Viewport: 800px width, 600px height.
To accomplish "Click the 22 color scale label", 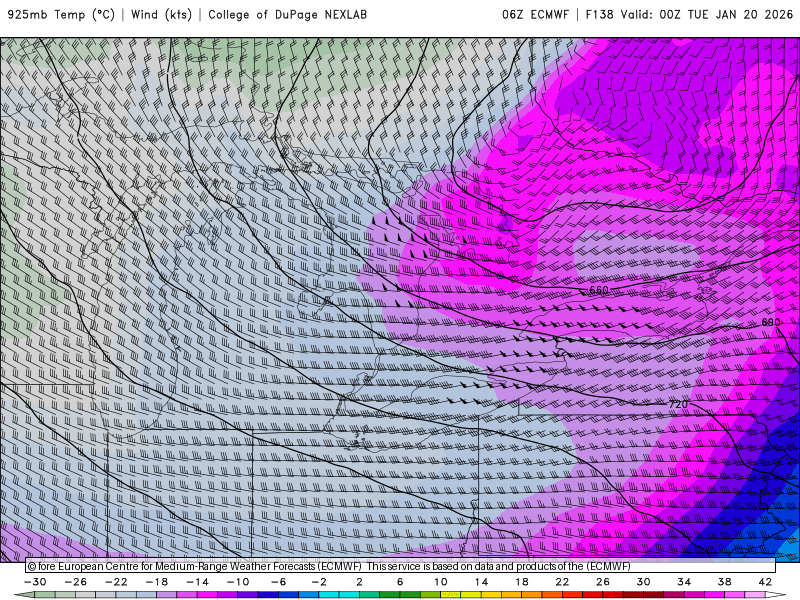I will click(562, 582).
